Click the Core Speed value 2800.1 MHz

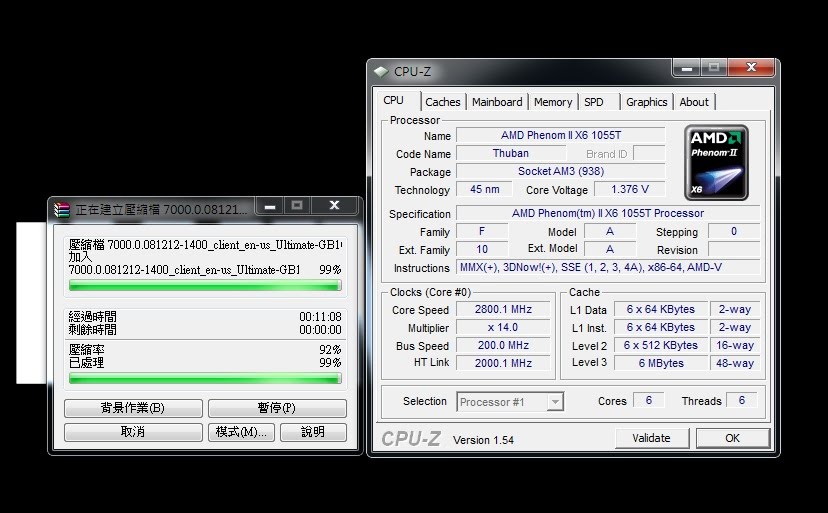click(x=503, y=310)
